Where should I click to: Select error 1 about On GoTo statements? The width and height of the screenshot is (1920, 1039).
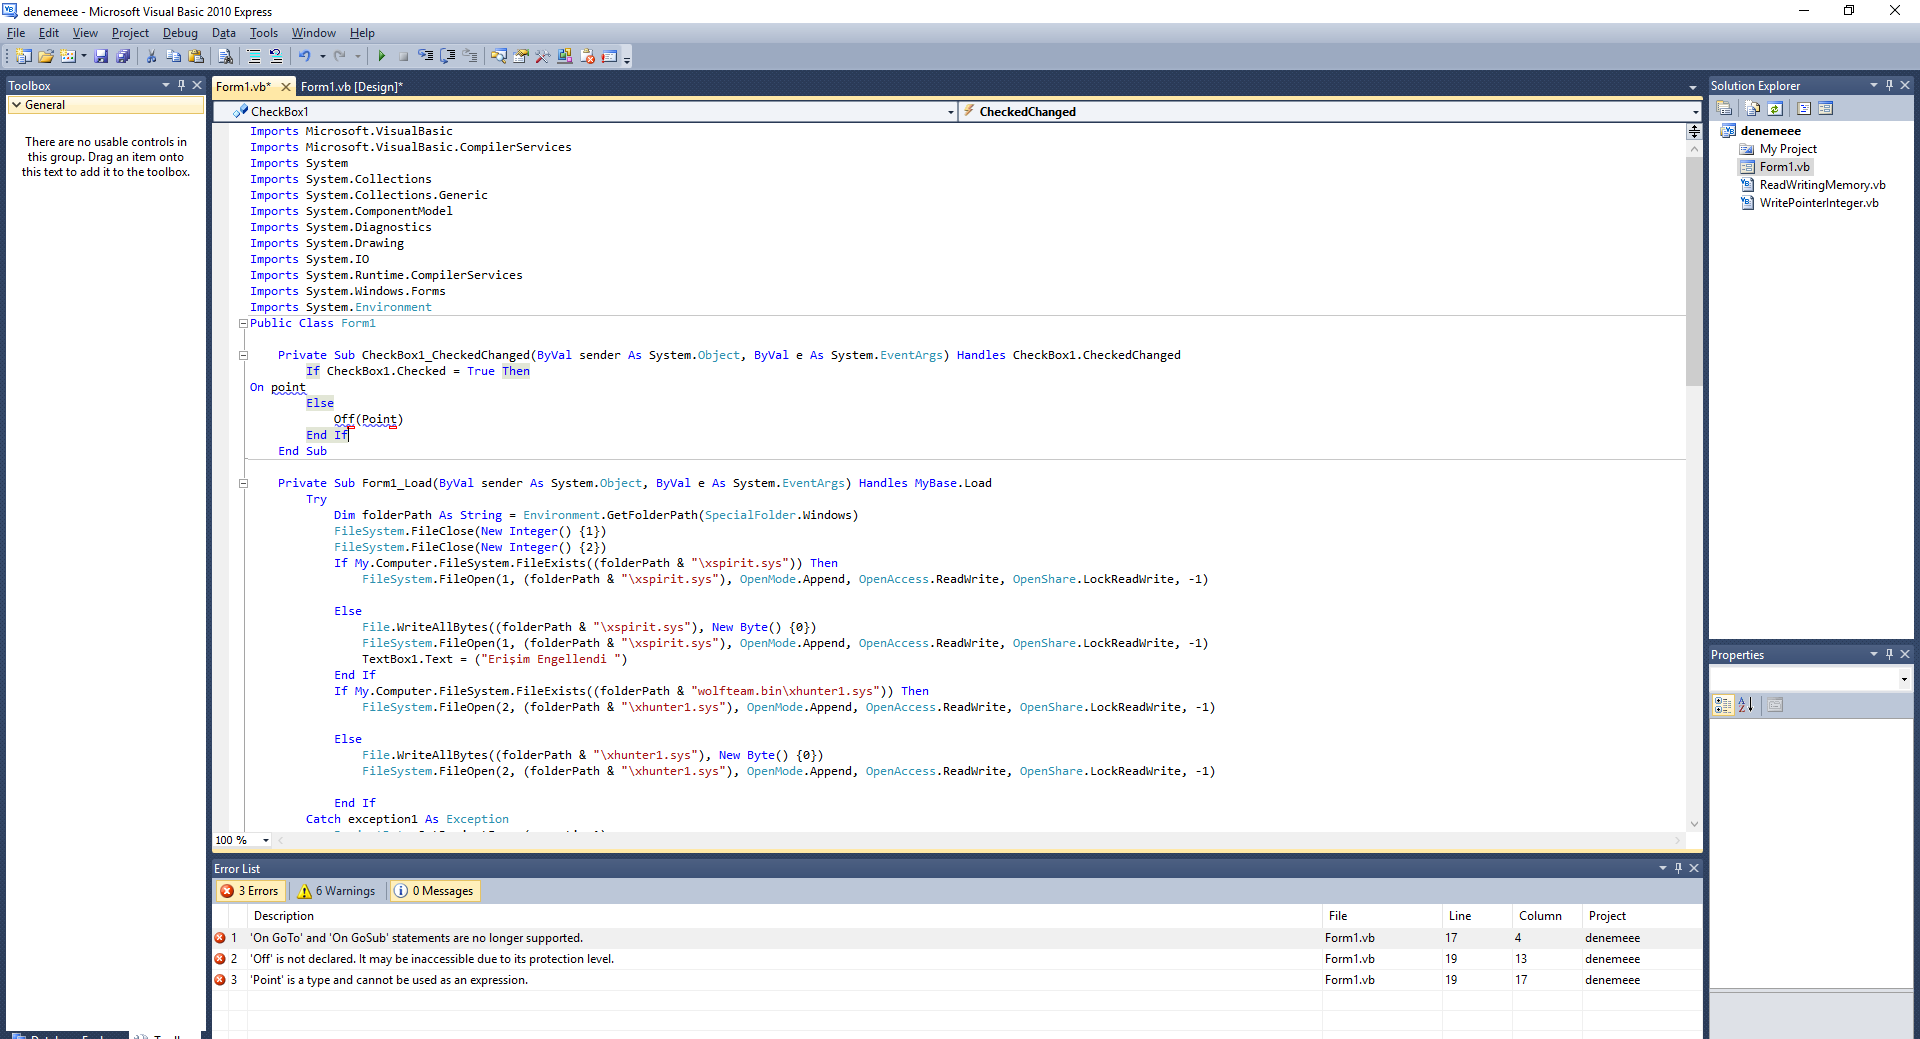coord(956,938)
